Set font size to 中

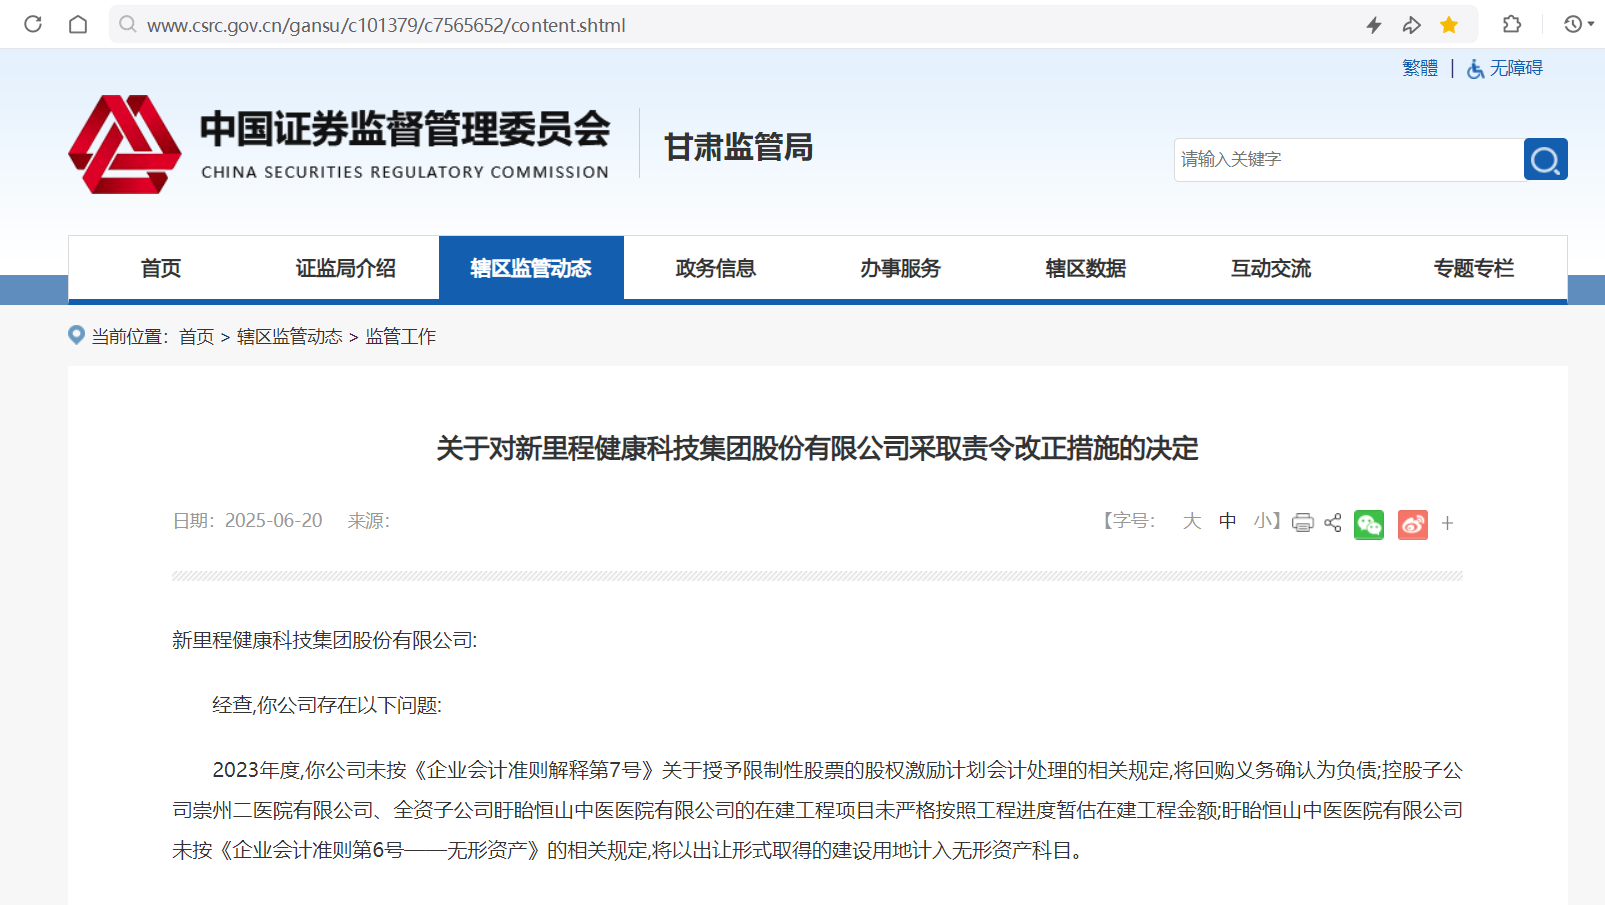[1228, 521]
